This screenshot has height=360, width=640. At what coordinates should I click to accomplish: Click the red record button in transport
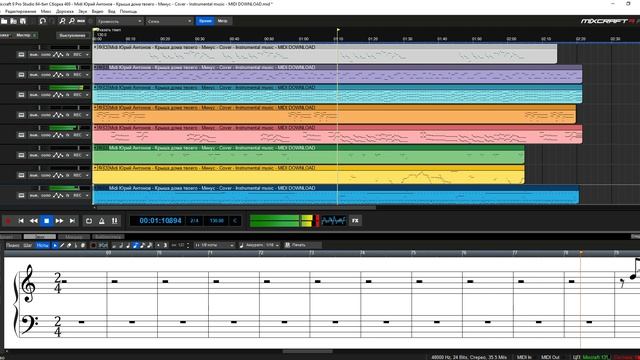[8, 221]
